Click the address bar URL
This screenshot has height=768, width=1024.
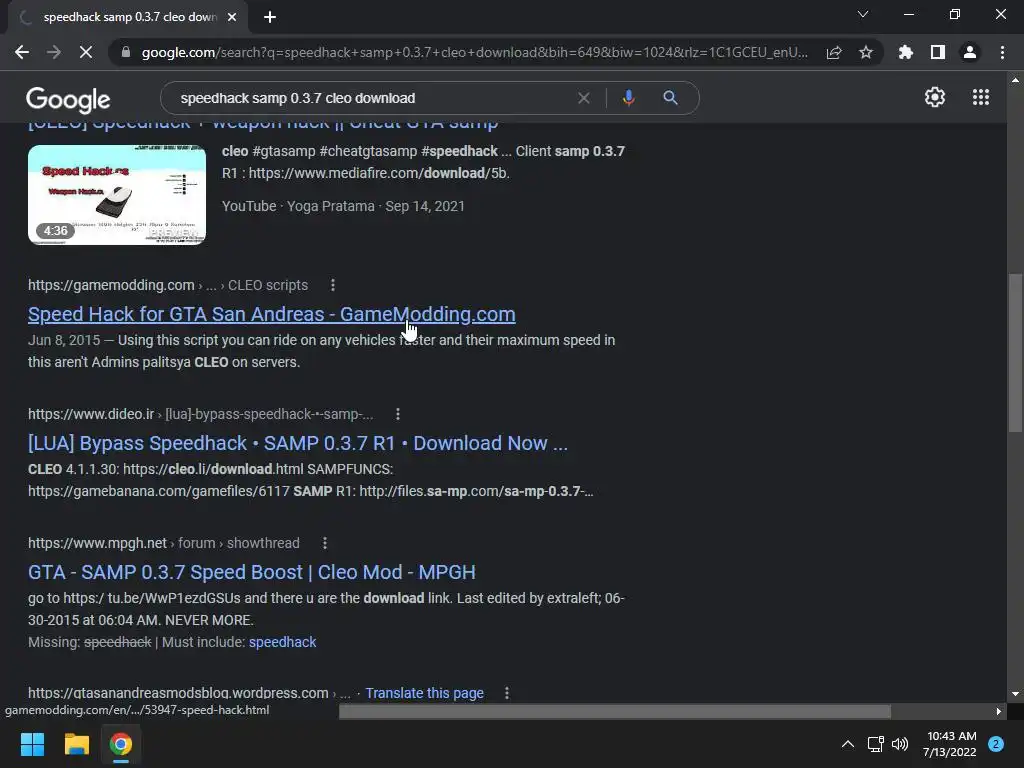tap(475, 52)
